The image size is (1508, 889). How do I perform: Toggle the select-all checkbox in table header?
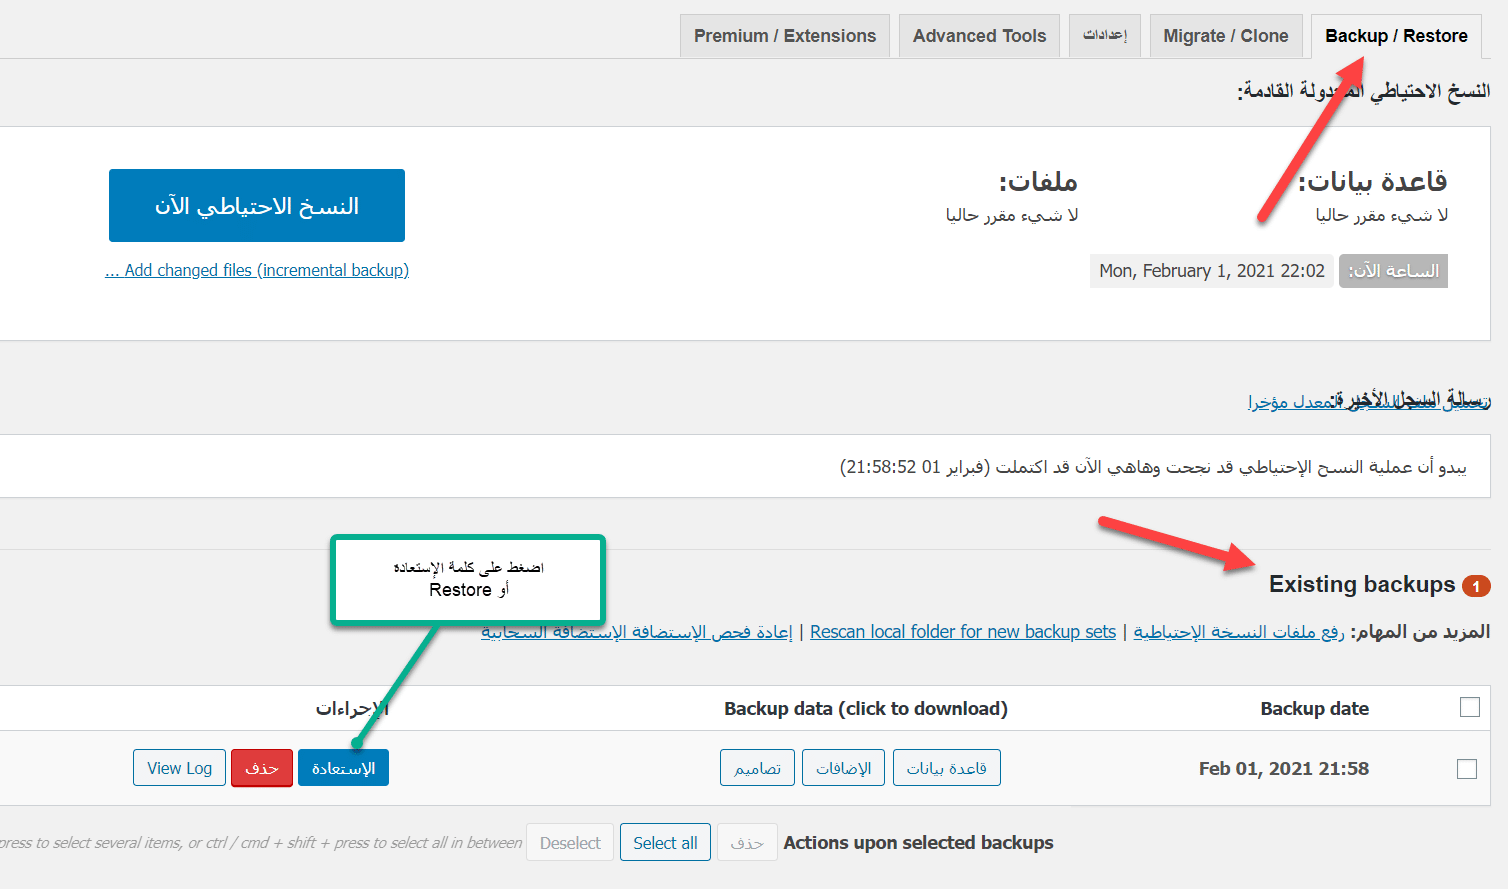1469,707
